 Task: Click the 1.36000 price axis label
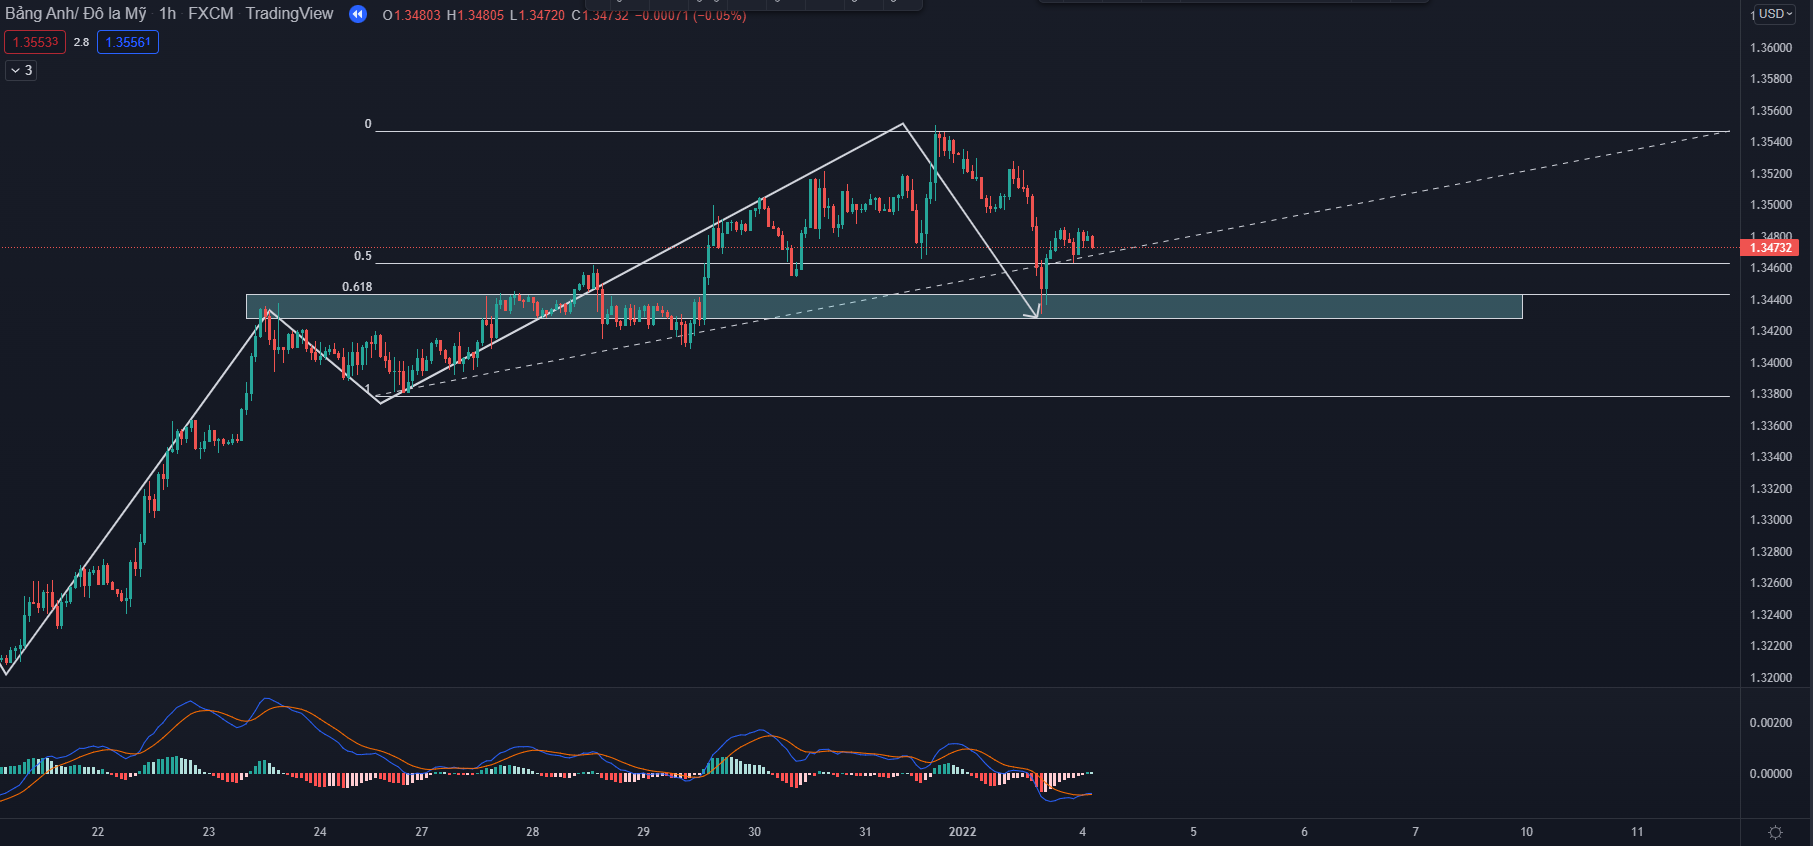point(1771,48)
